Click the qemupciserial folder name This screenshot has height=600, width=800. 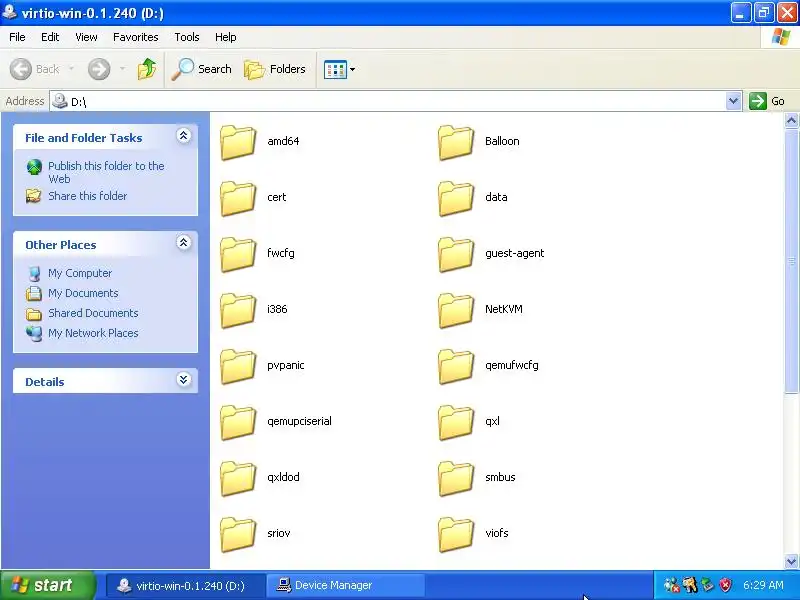[x=299, y=421]
